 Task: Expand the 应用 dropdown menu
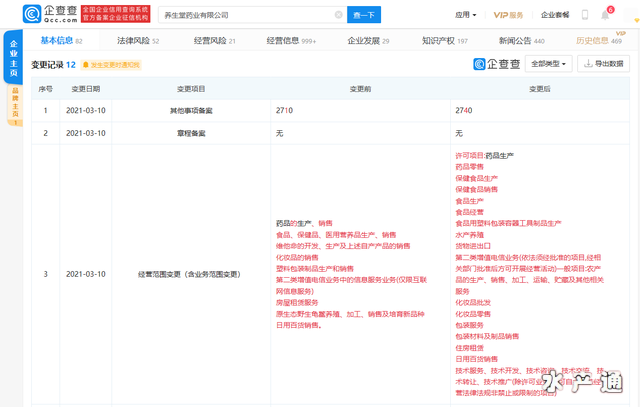466,15
